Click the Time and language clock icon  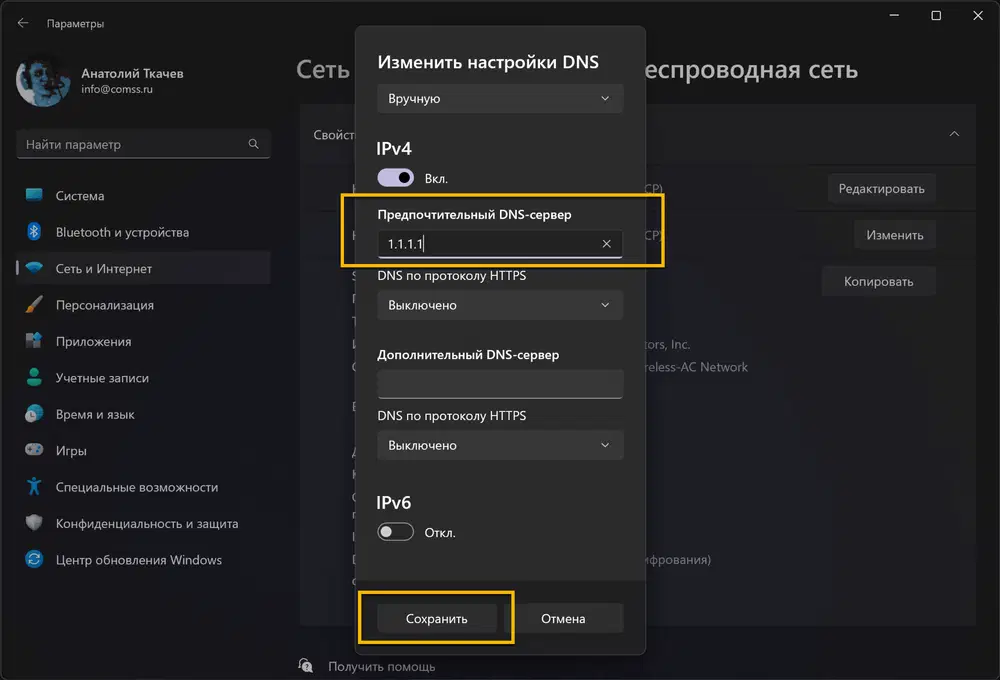pos(35,414)
